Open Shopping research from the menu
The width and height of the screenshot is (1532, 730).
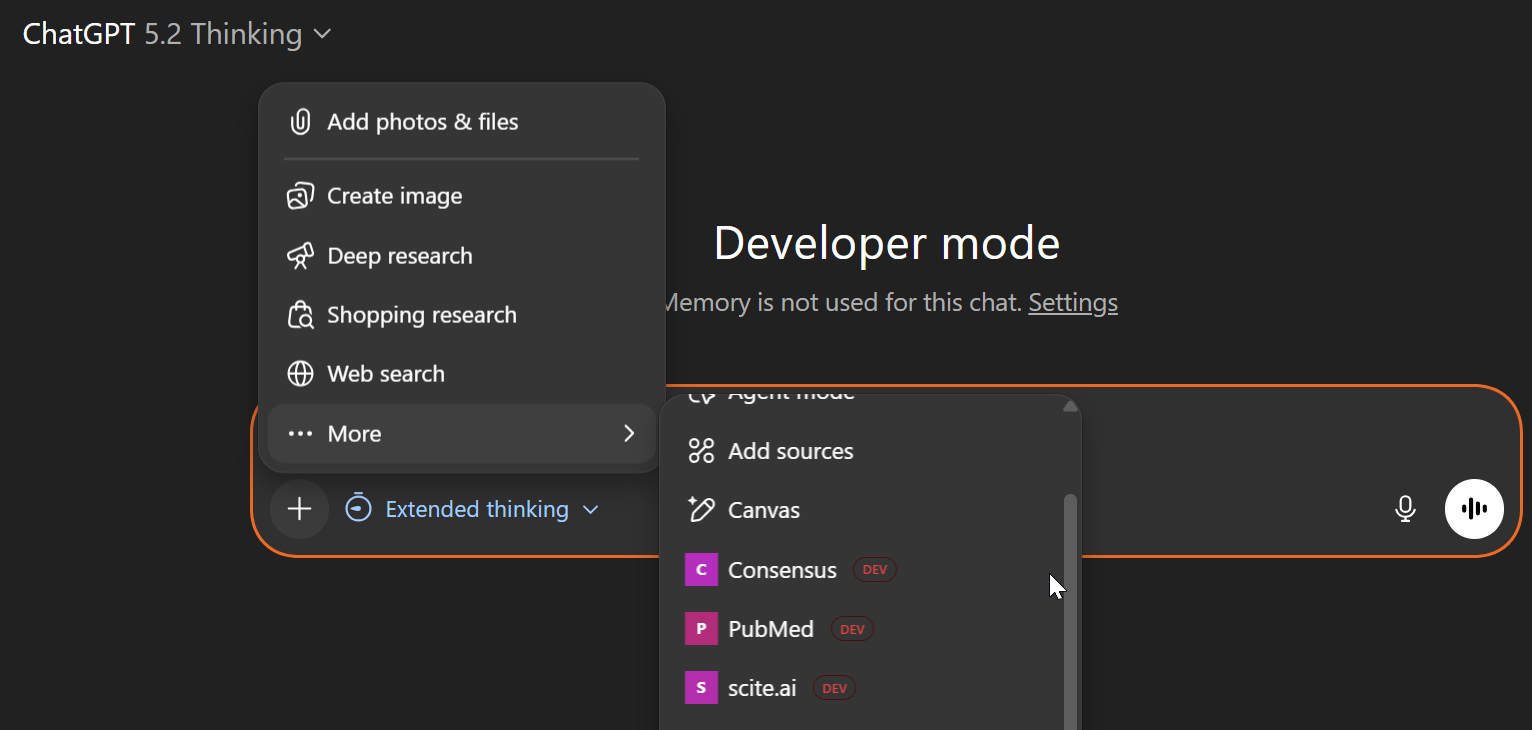click(421, 315)
